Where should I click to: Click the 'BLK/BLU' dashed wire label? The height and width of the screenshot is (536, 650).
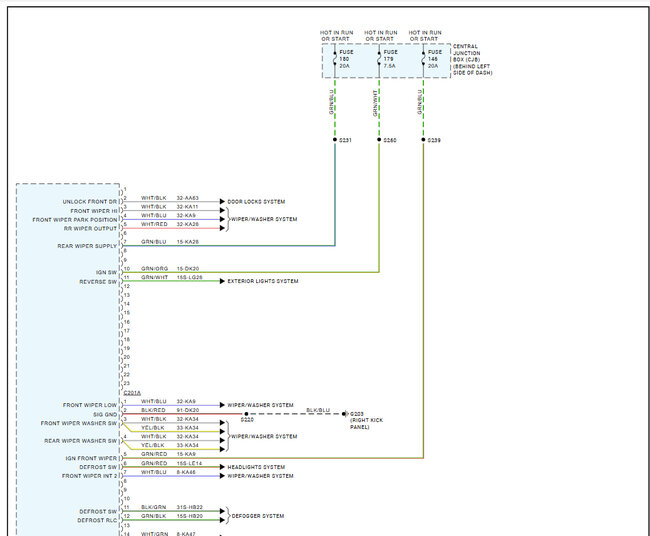[318, 410]
